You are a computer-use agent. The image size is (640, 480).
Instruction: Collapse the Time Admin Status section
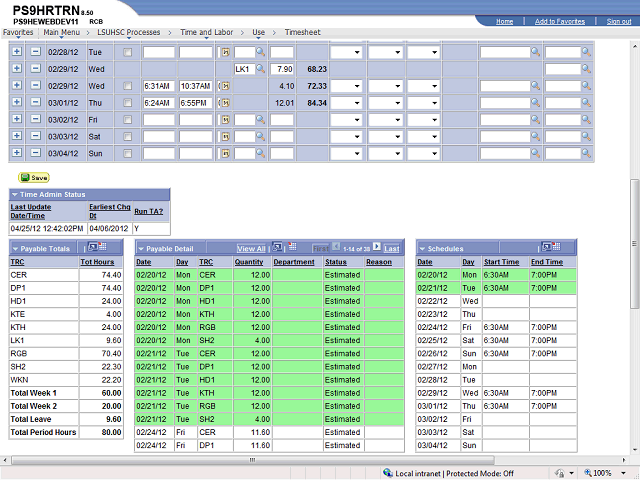click(x=15, y=195)
